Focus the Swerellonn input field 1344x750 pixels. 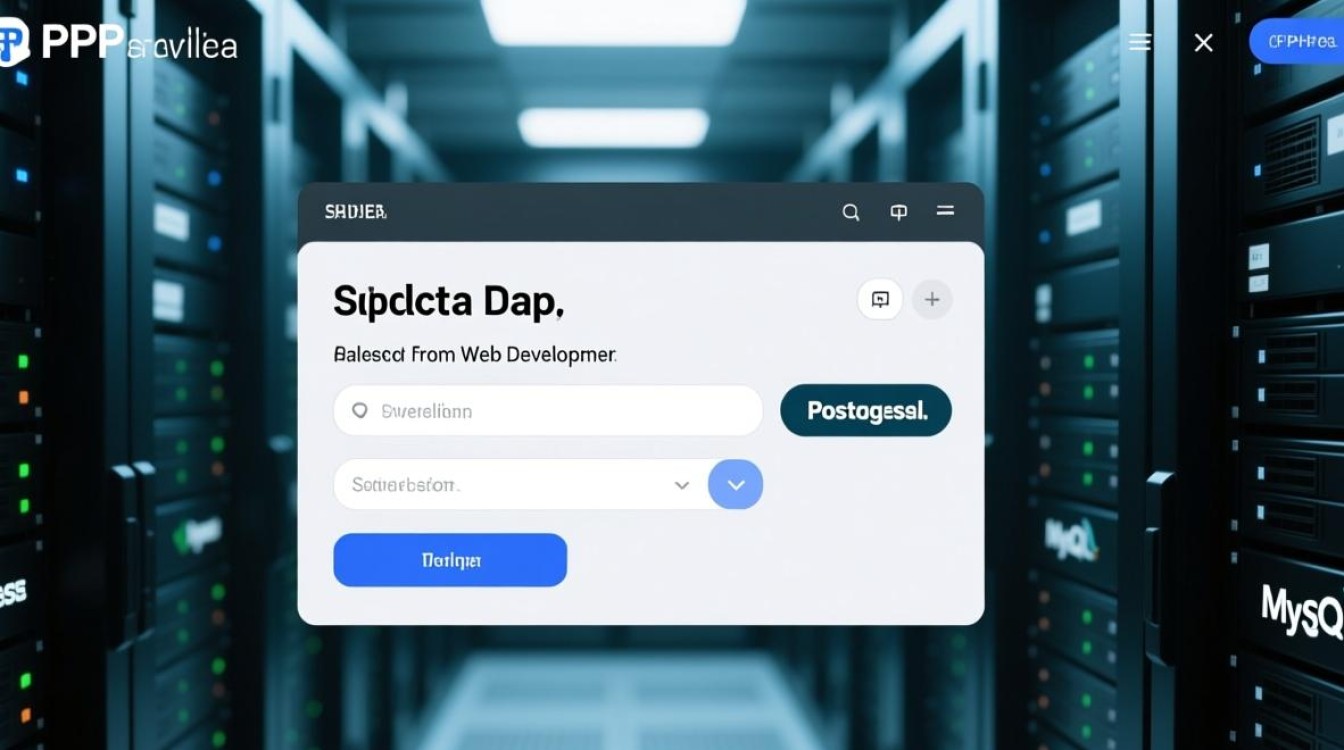point(560,411)
